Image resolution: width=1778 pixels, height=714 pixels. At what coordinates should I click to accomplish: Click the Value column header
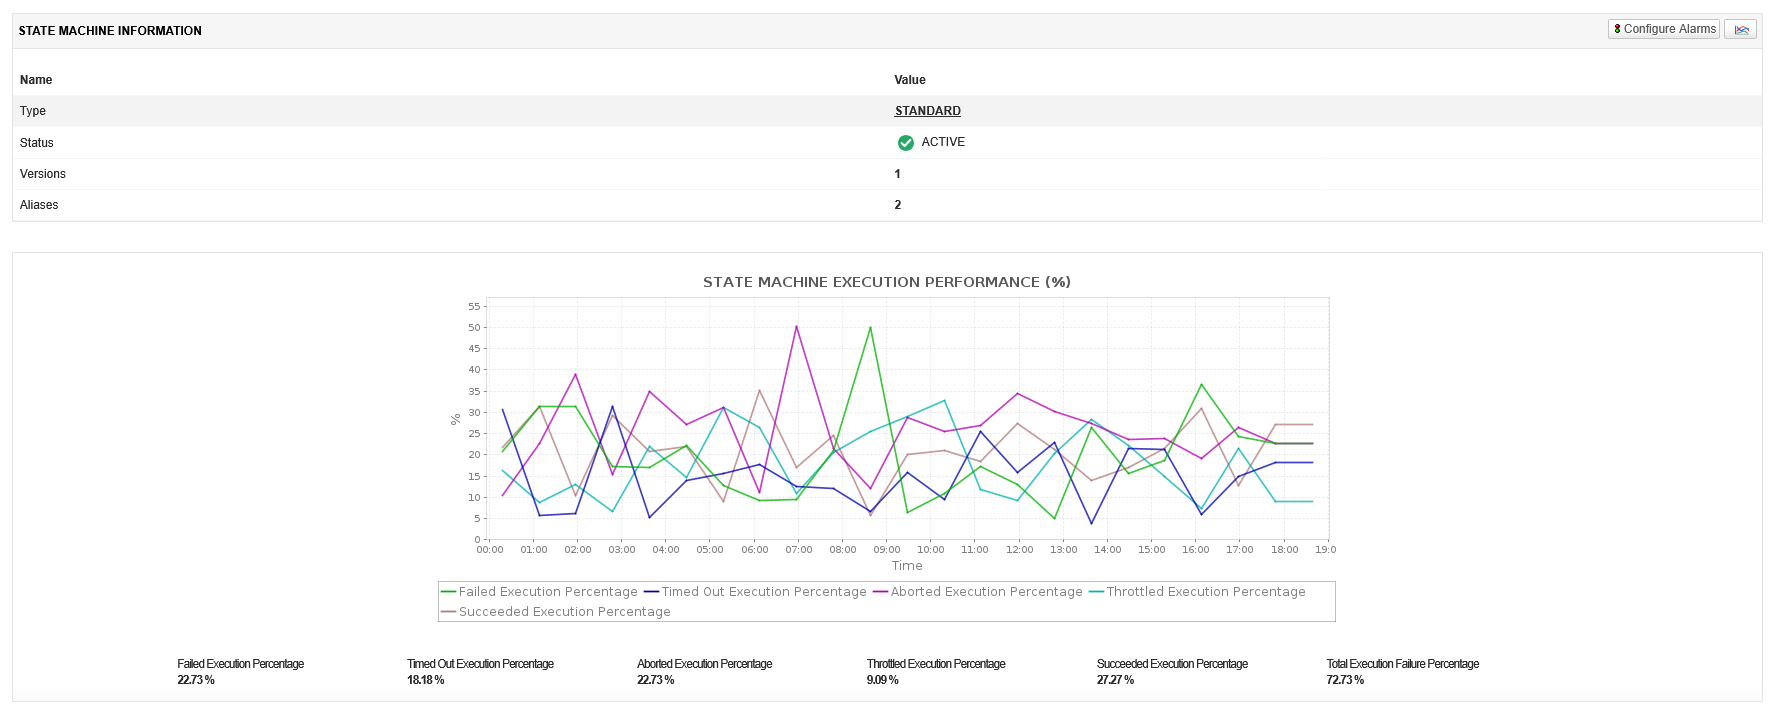[x=909, y=80]
